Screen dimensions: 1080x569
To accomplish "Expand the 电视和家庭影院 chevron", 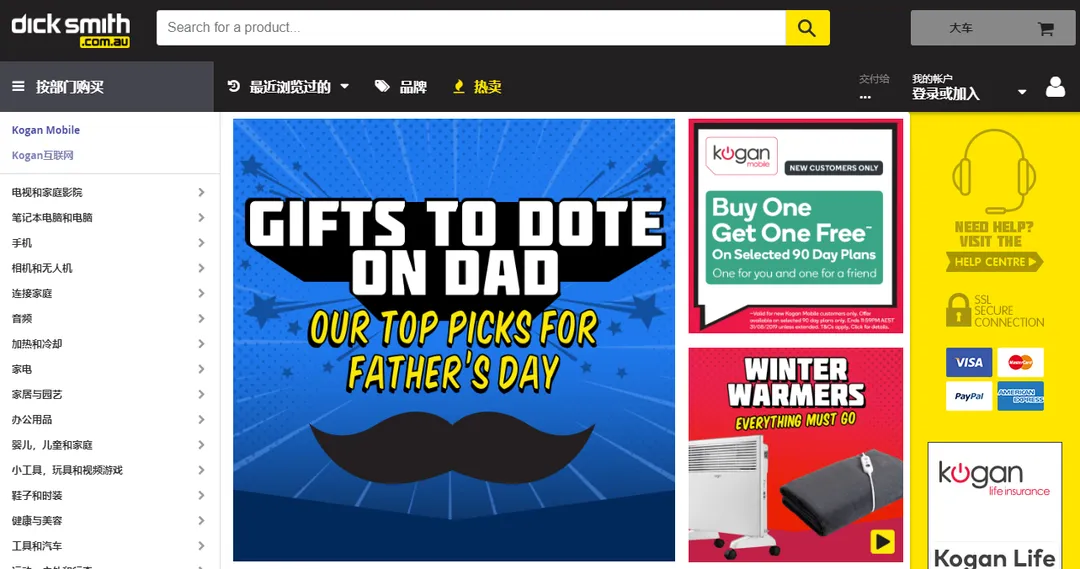I will [201, 192].
